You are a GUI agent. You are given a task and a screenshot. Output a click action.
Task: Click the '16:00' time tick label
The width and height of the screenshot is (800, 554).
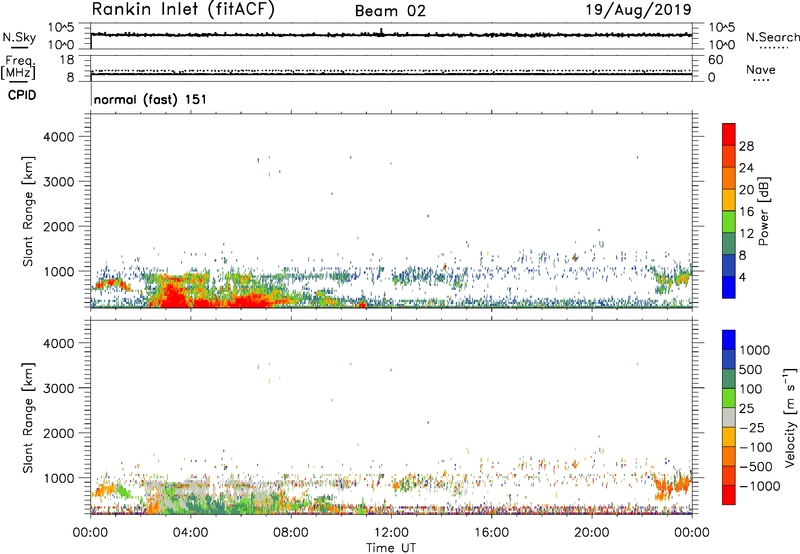tap(491, 533)
